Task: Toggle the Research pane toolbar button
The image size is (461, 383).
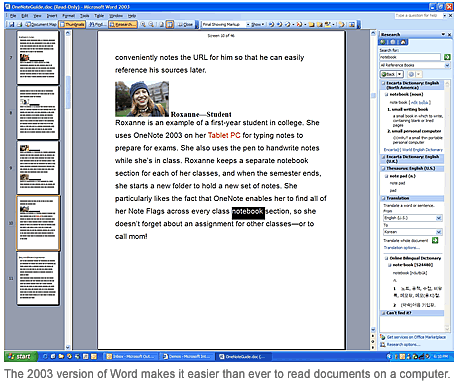Action: 123,24
